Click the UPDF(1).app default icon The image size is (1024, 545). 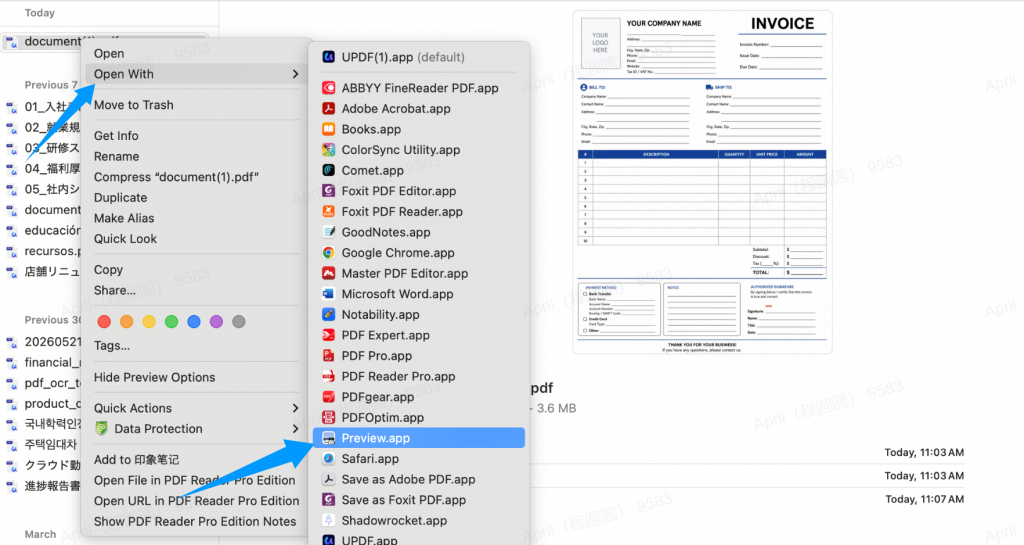click(x=328, y=57)
